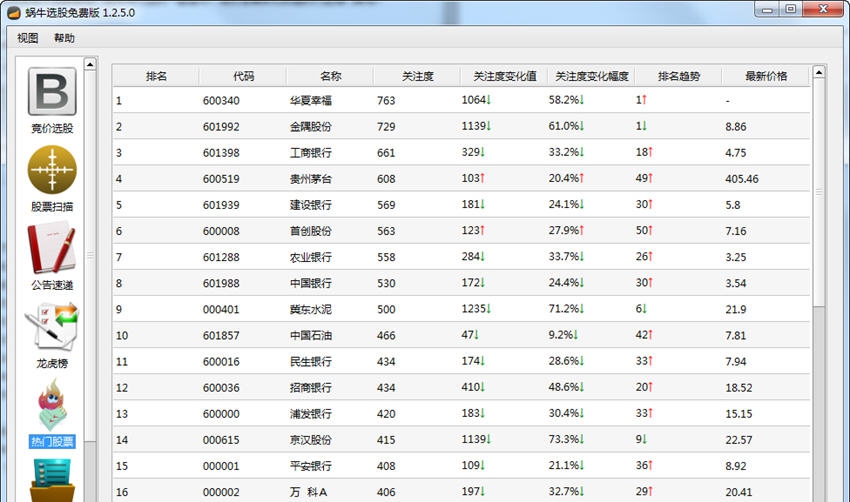Viewport: 850px width, 502px height.
Task: Select stock name 民生银行
Action: point(311,361)
